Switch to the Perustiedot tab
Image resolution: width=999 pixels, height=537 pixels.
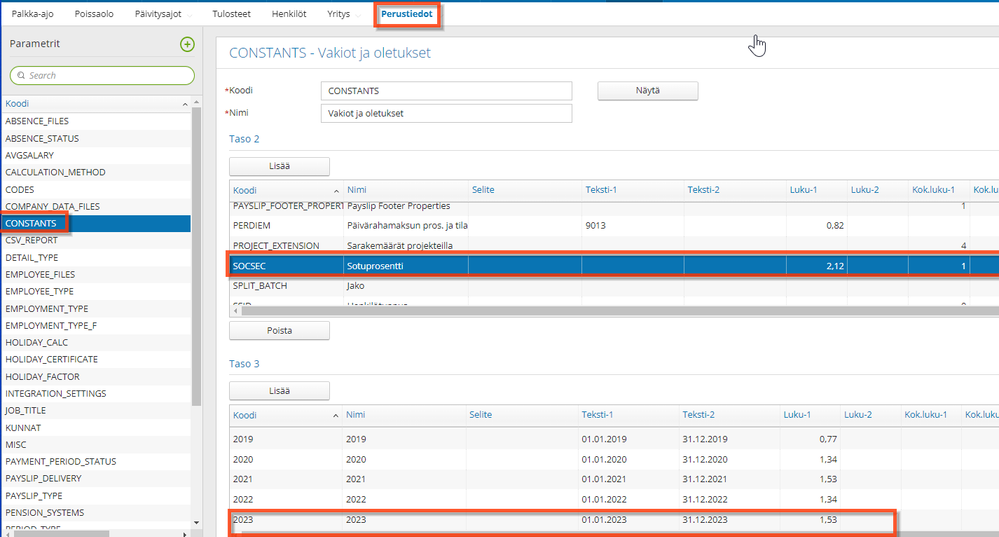coord(407,15)
